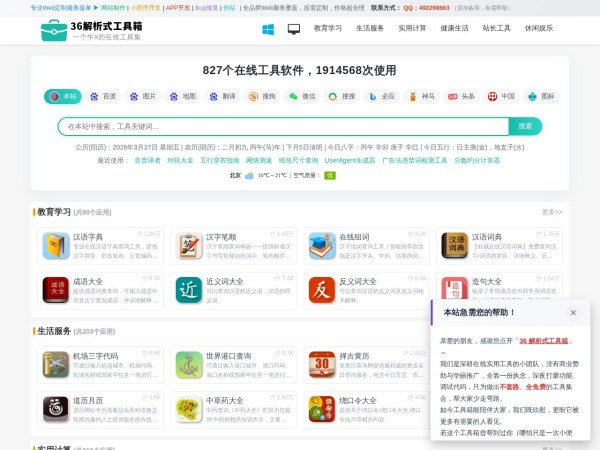This screenshot has width=600, height=450.
Task: Click the weather cloud icon beside 北京
Action: [249, 176]
